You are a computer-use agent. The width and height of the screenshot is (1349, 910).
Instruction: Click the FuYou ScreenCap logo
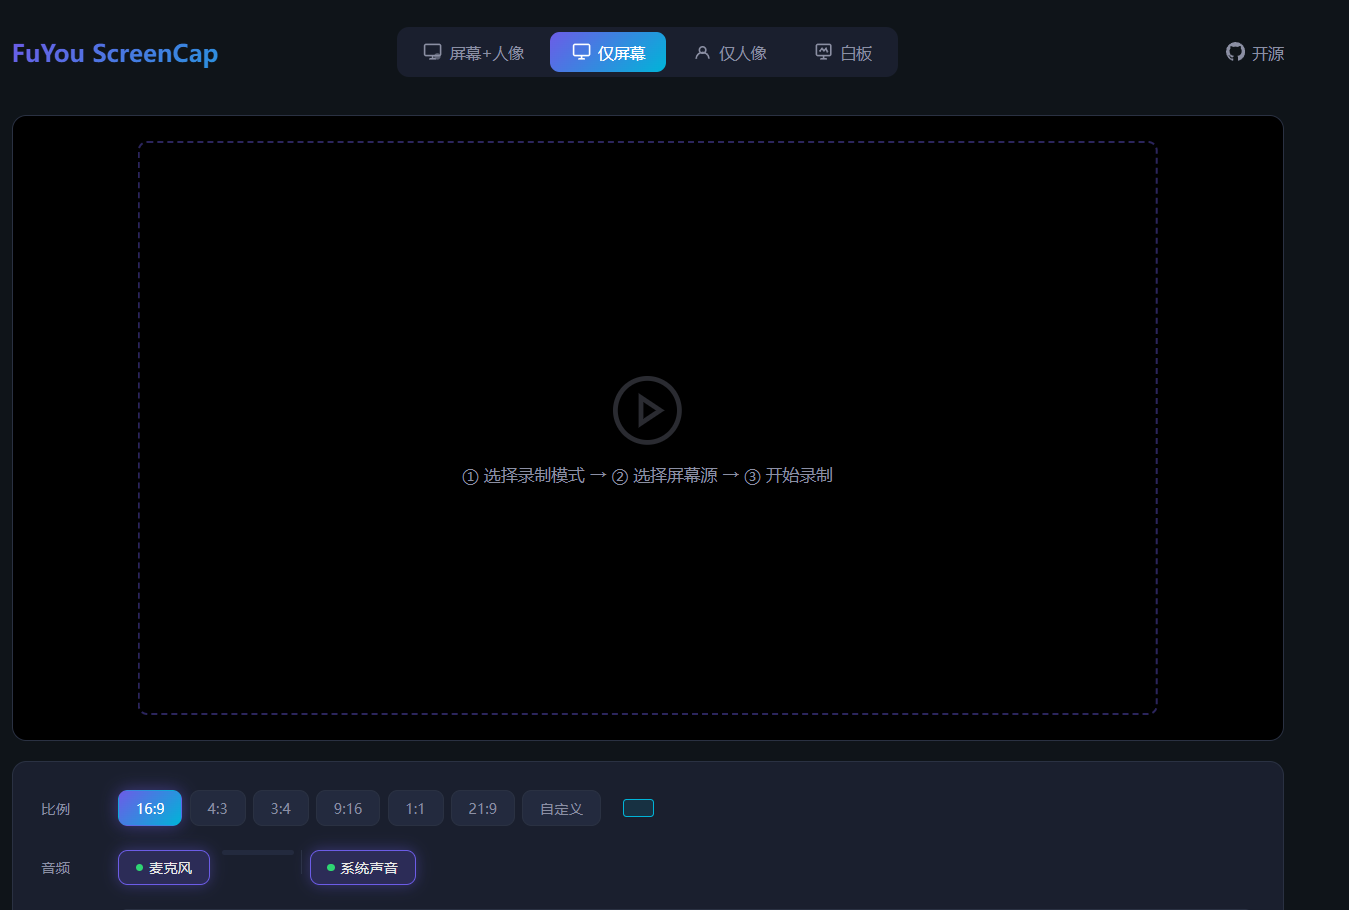[x=115, y=53]
